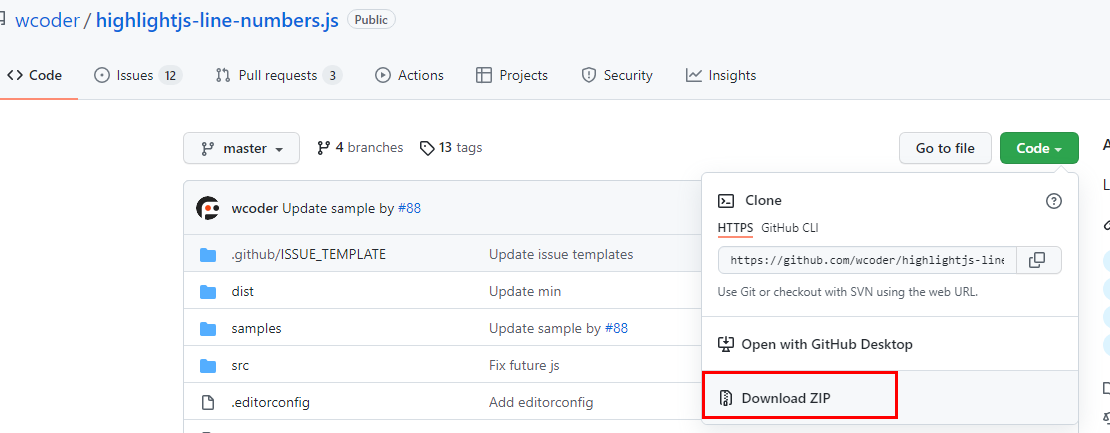1110x433 pixels.
Task: Click the folder icon beside dist
Action: click(x=207, y=291)
